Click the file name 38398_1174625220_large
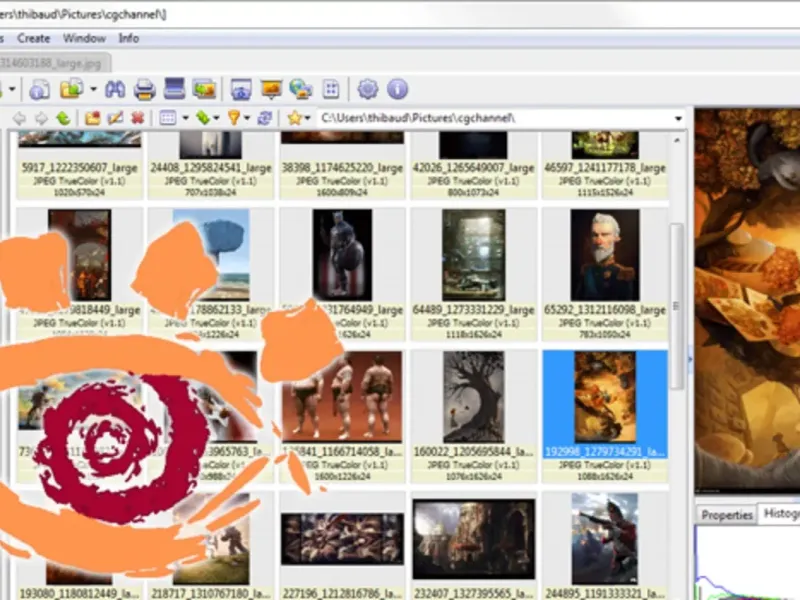Viewport: 800px width, 600px height. point(342,168)
